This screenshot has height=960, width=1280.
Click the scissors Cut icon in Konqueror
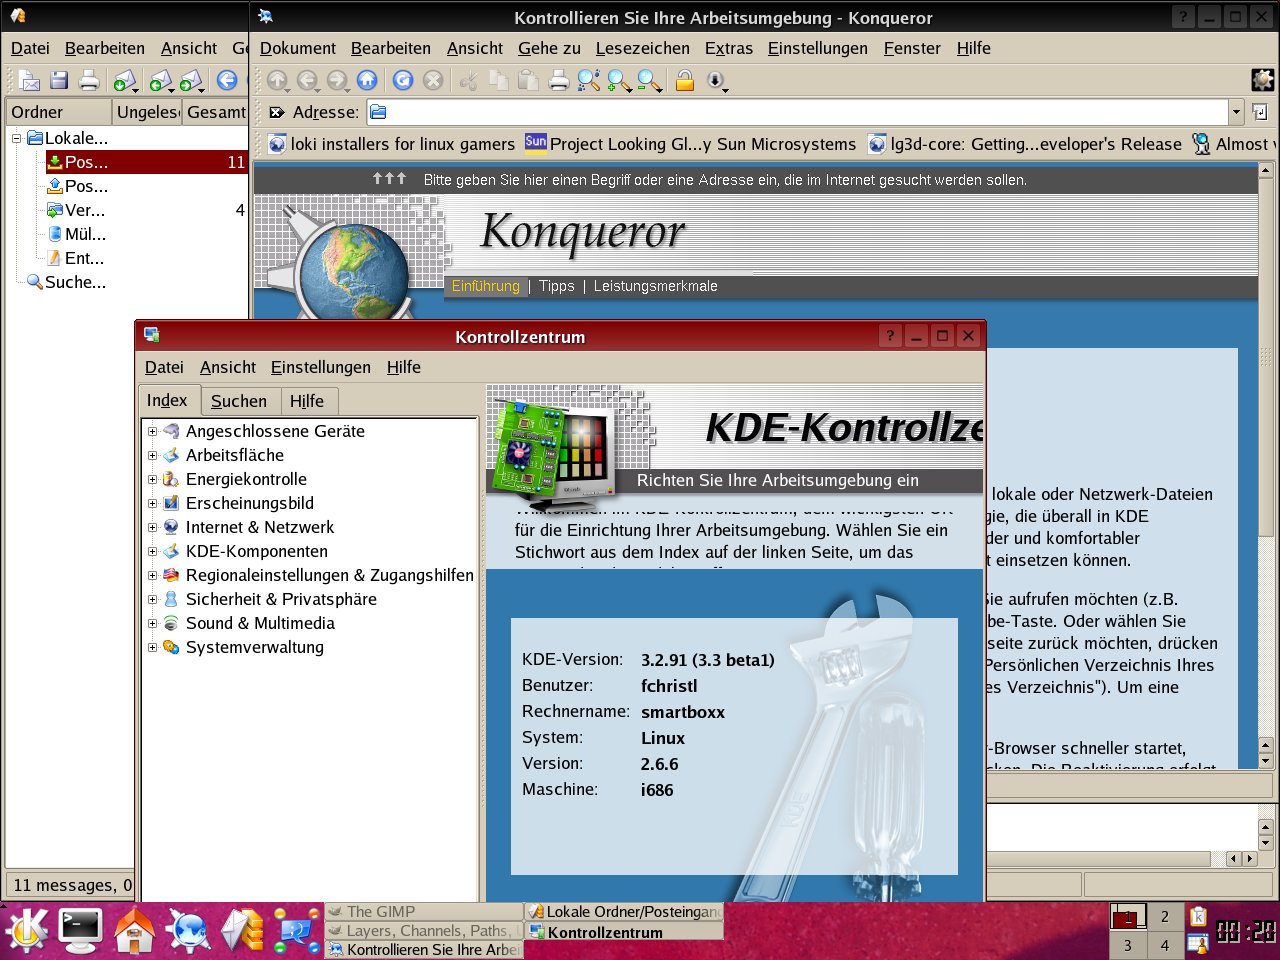point(468,81)
